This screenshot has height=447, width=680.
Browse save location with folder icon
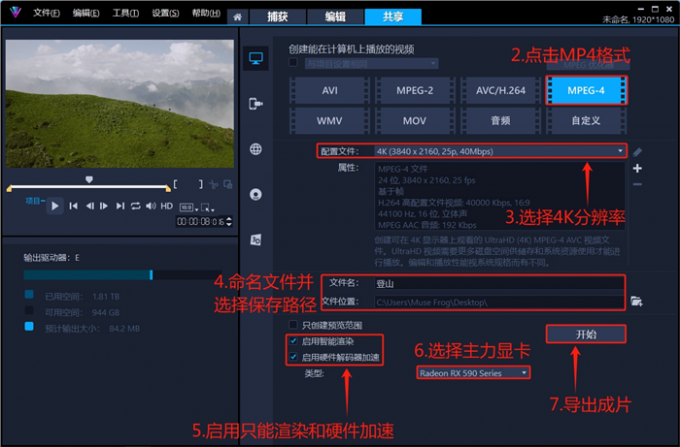pos(636,301)
